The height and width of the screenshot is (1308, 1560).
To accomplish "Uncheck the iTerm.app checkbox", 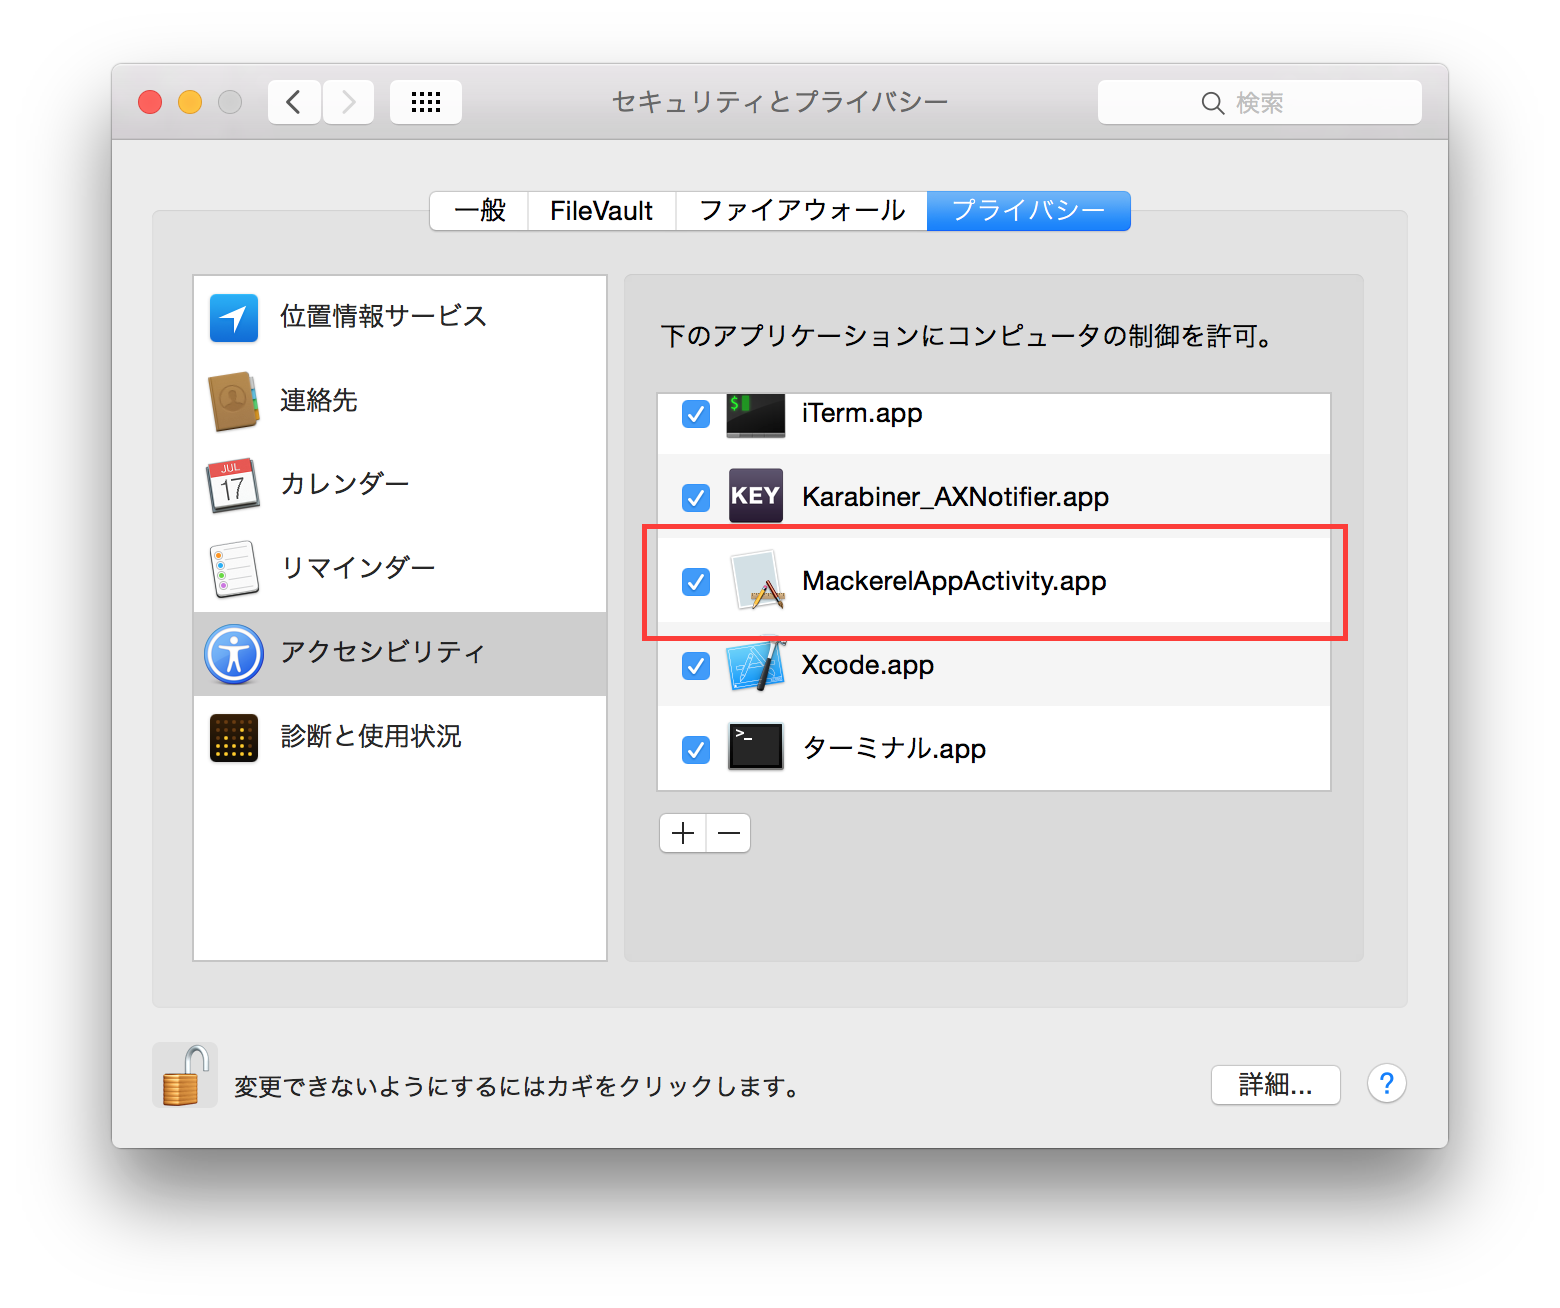I will point(696,414).
